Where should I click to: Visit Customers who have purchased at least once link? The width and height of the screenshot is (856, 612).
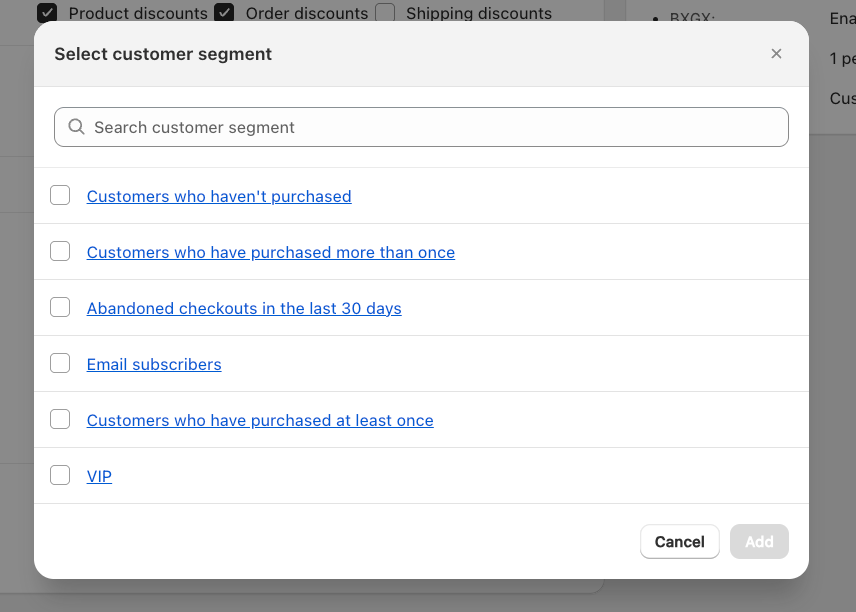point(260,420)
